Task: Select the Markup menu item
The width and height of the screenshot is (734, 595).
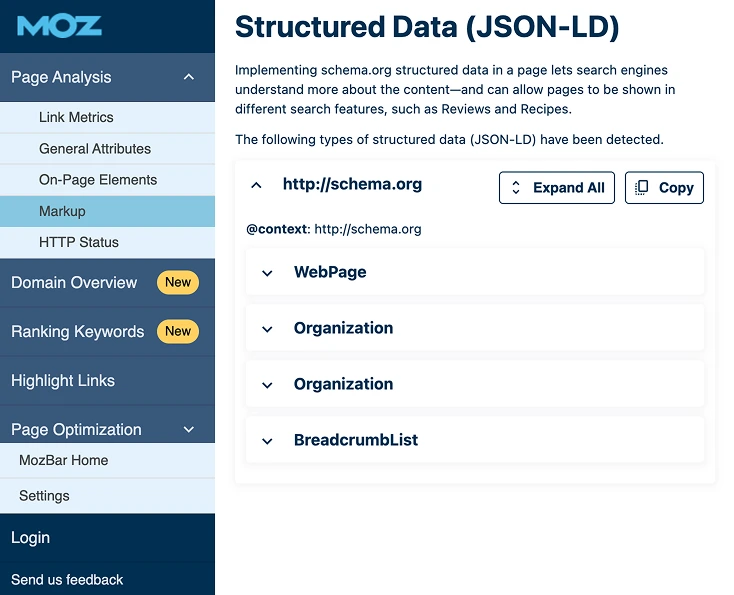Action: click(62, 211)
